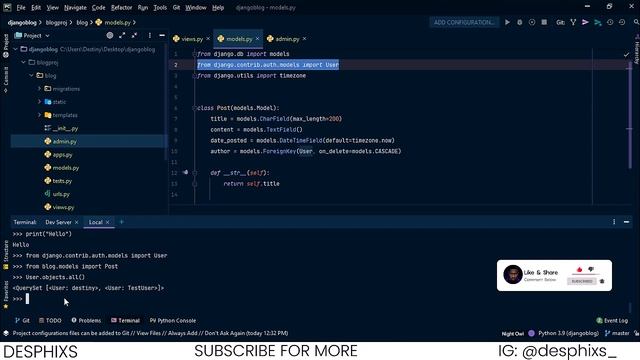Image resolution: width=640 pixels, height=360 pixels.
Task: Click Python 3.9 interpreter in status bar
Action: pos(568,333)
